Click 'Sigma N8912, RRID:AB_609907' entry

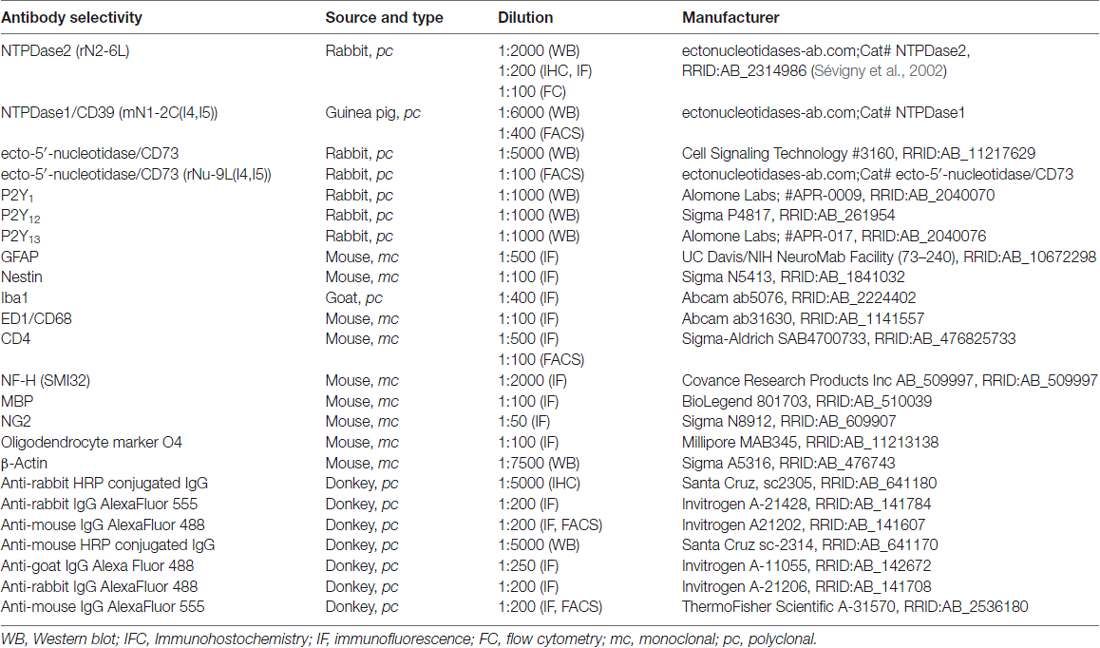coord(789,421)
